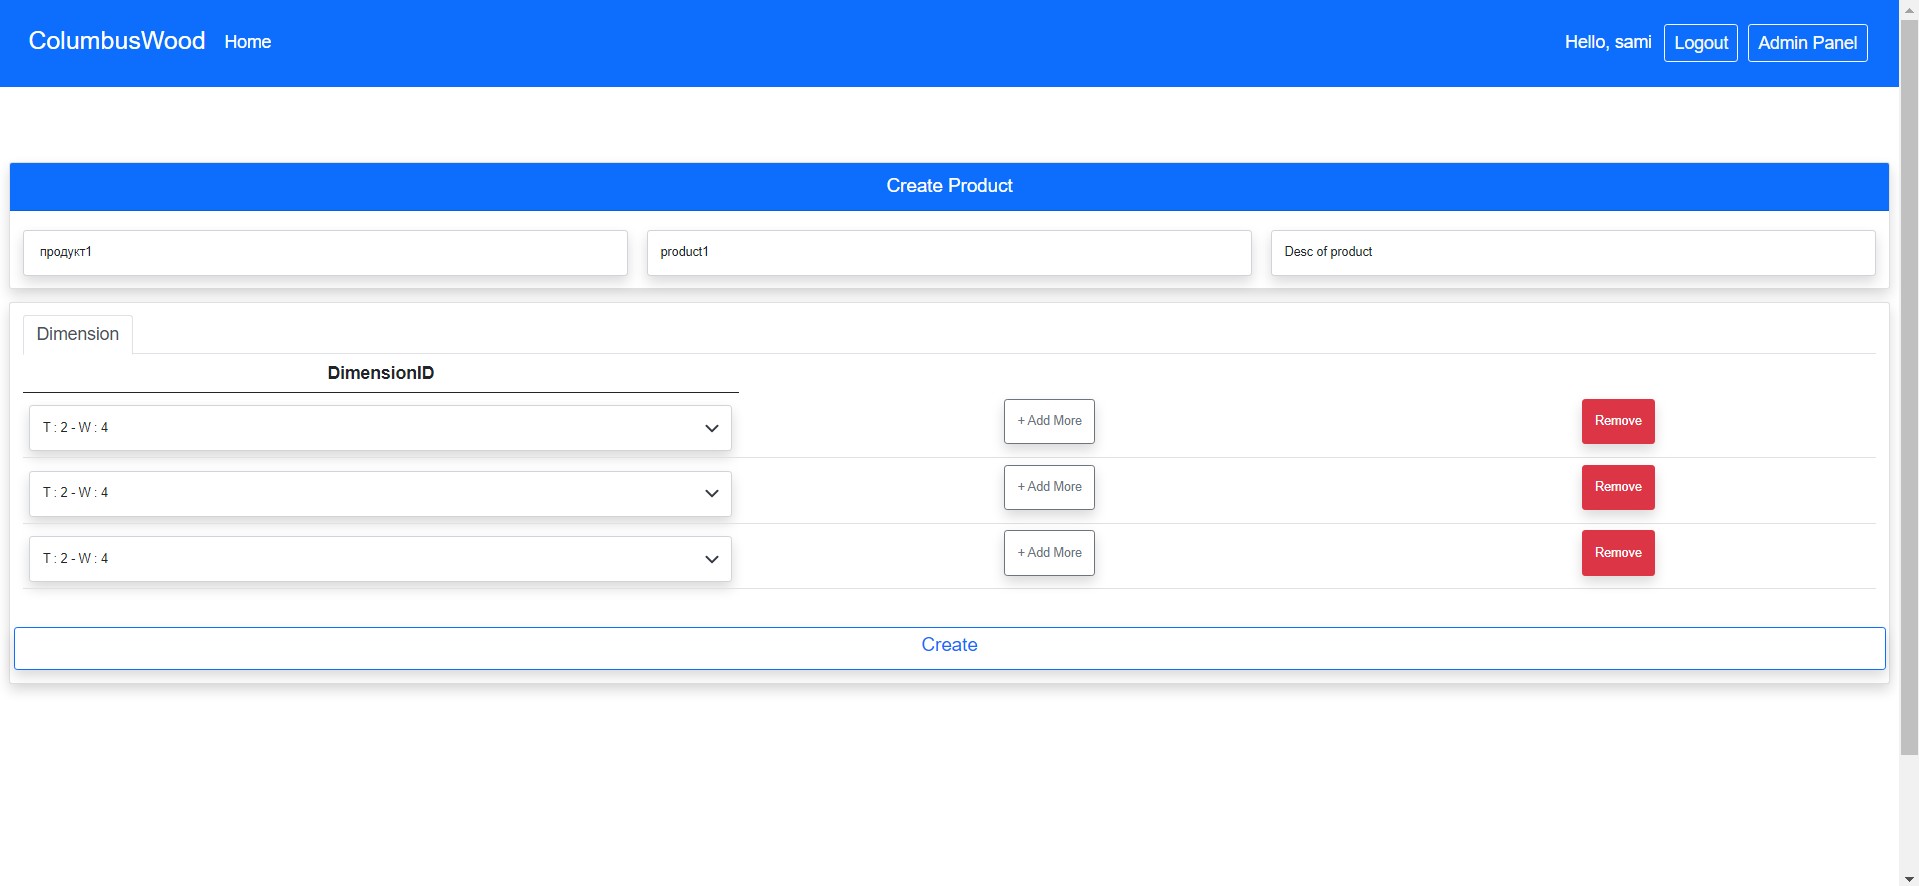1919x886 pixels.
Task: Click the ColumbusWood brand logo
Action: [117, 41]
